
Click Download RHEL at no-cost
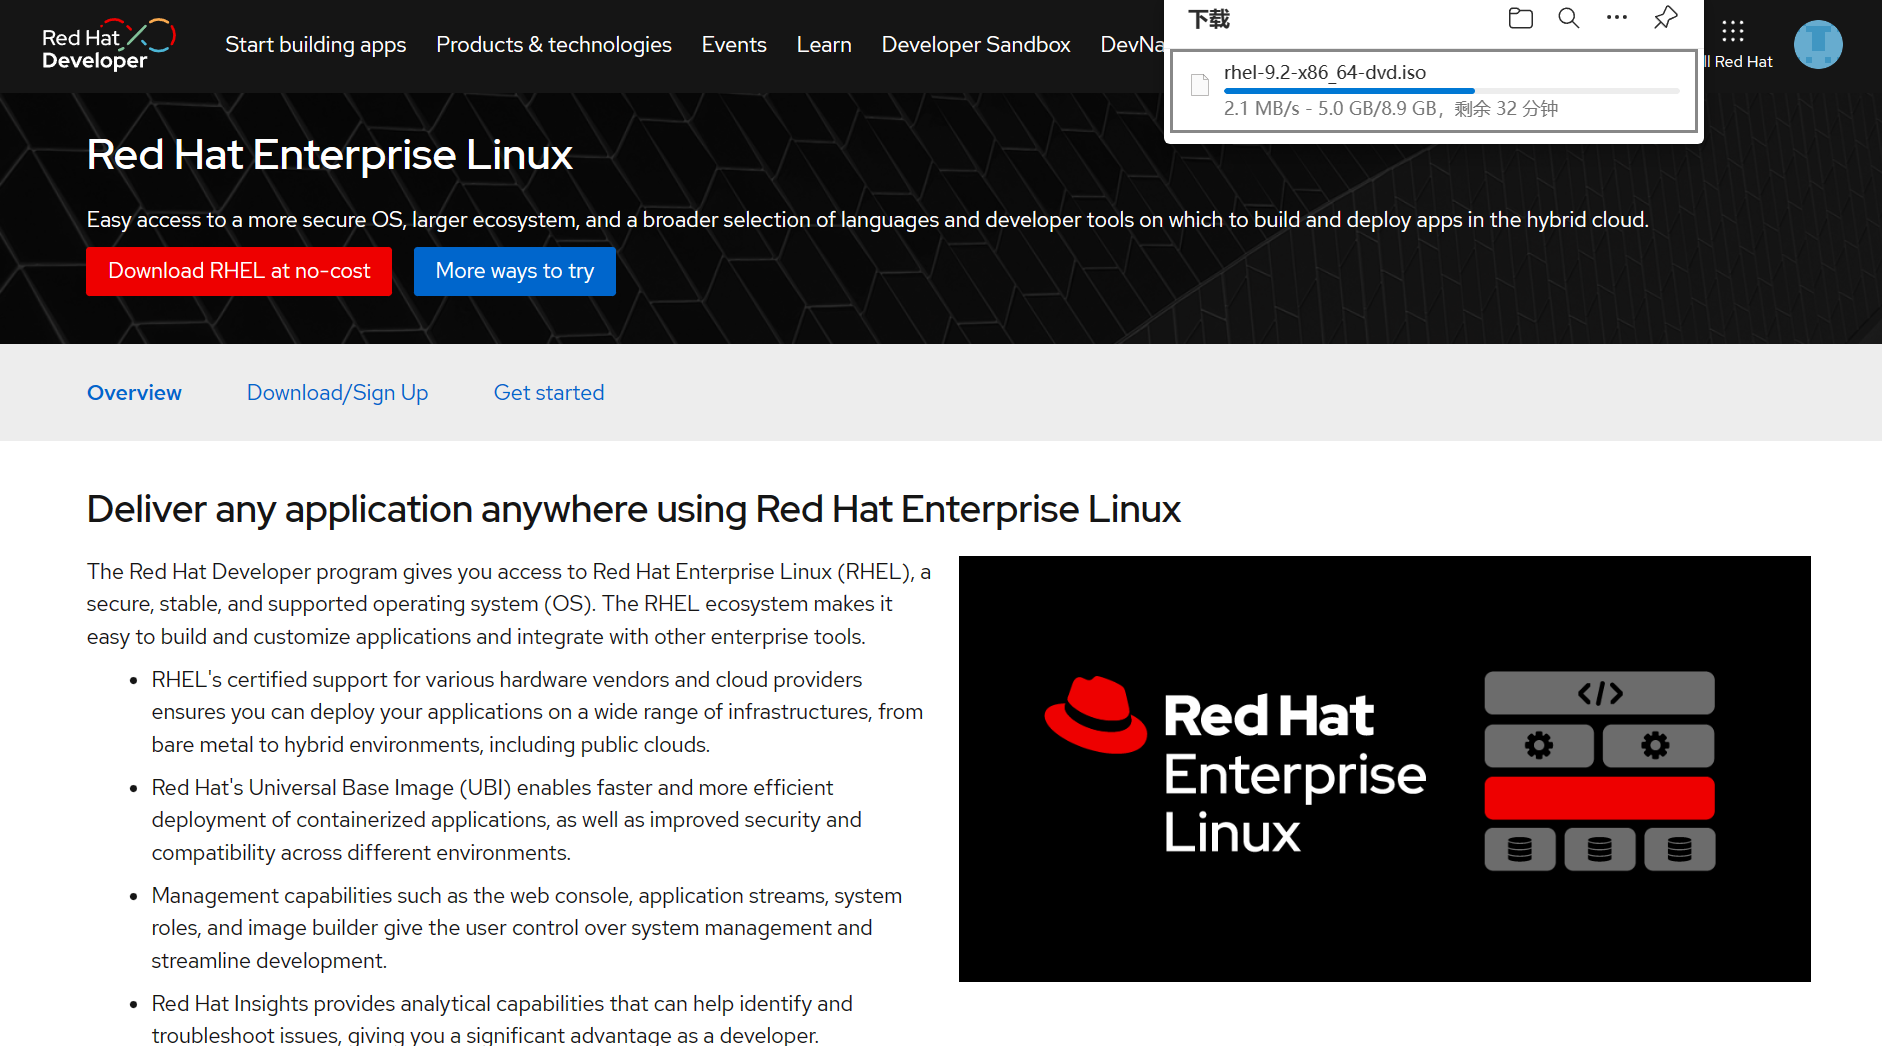[x=238, y=271]
